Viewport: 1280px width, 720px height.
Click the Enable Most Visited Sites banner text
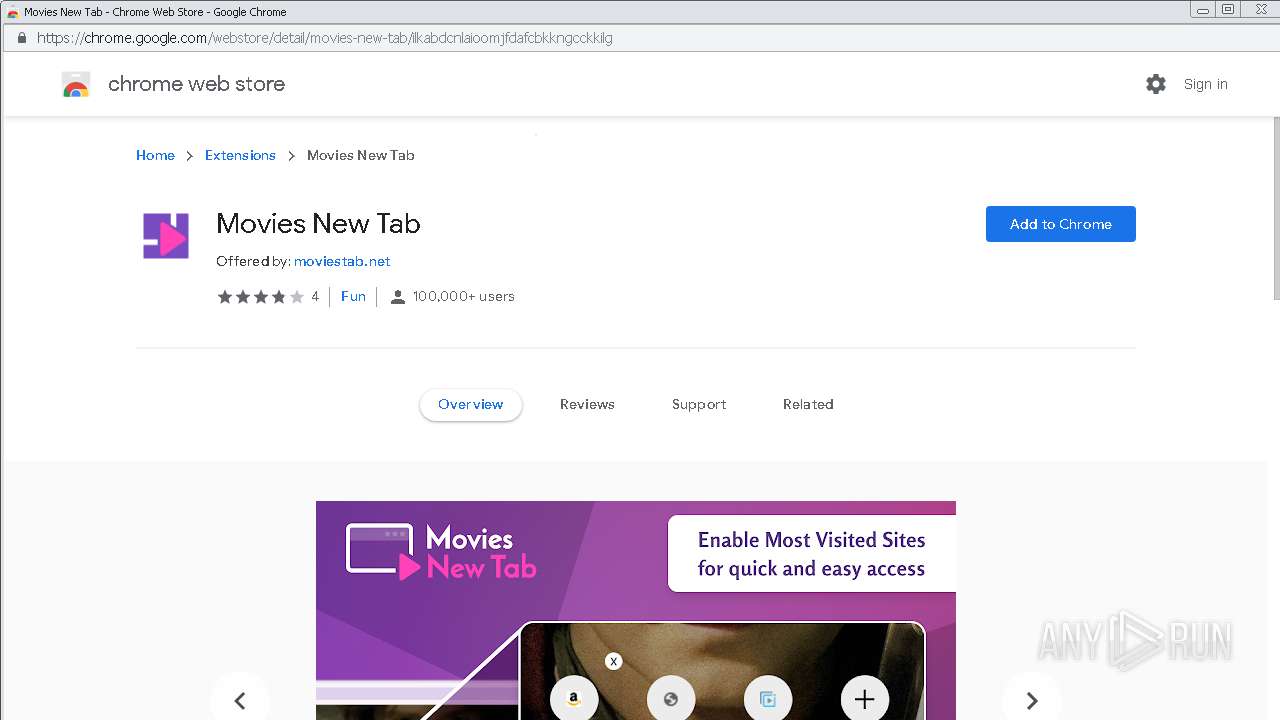[x=811, y=554]
